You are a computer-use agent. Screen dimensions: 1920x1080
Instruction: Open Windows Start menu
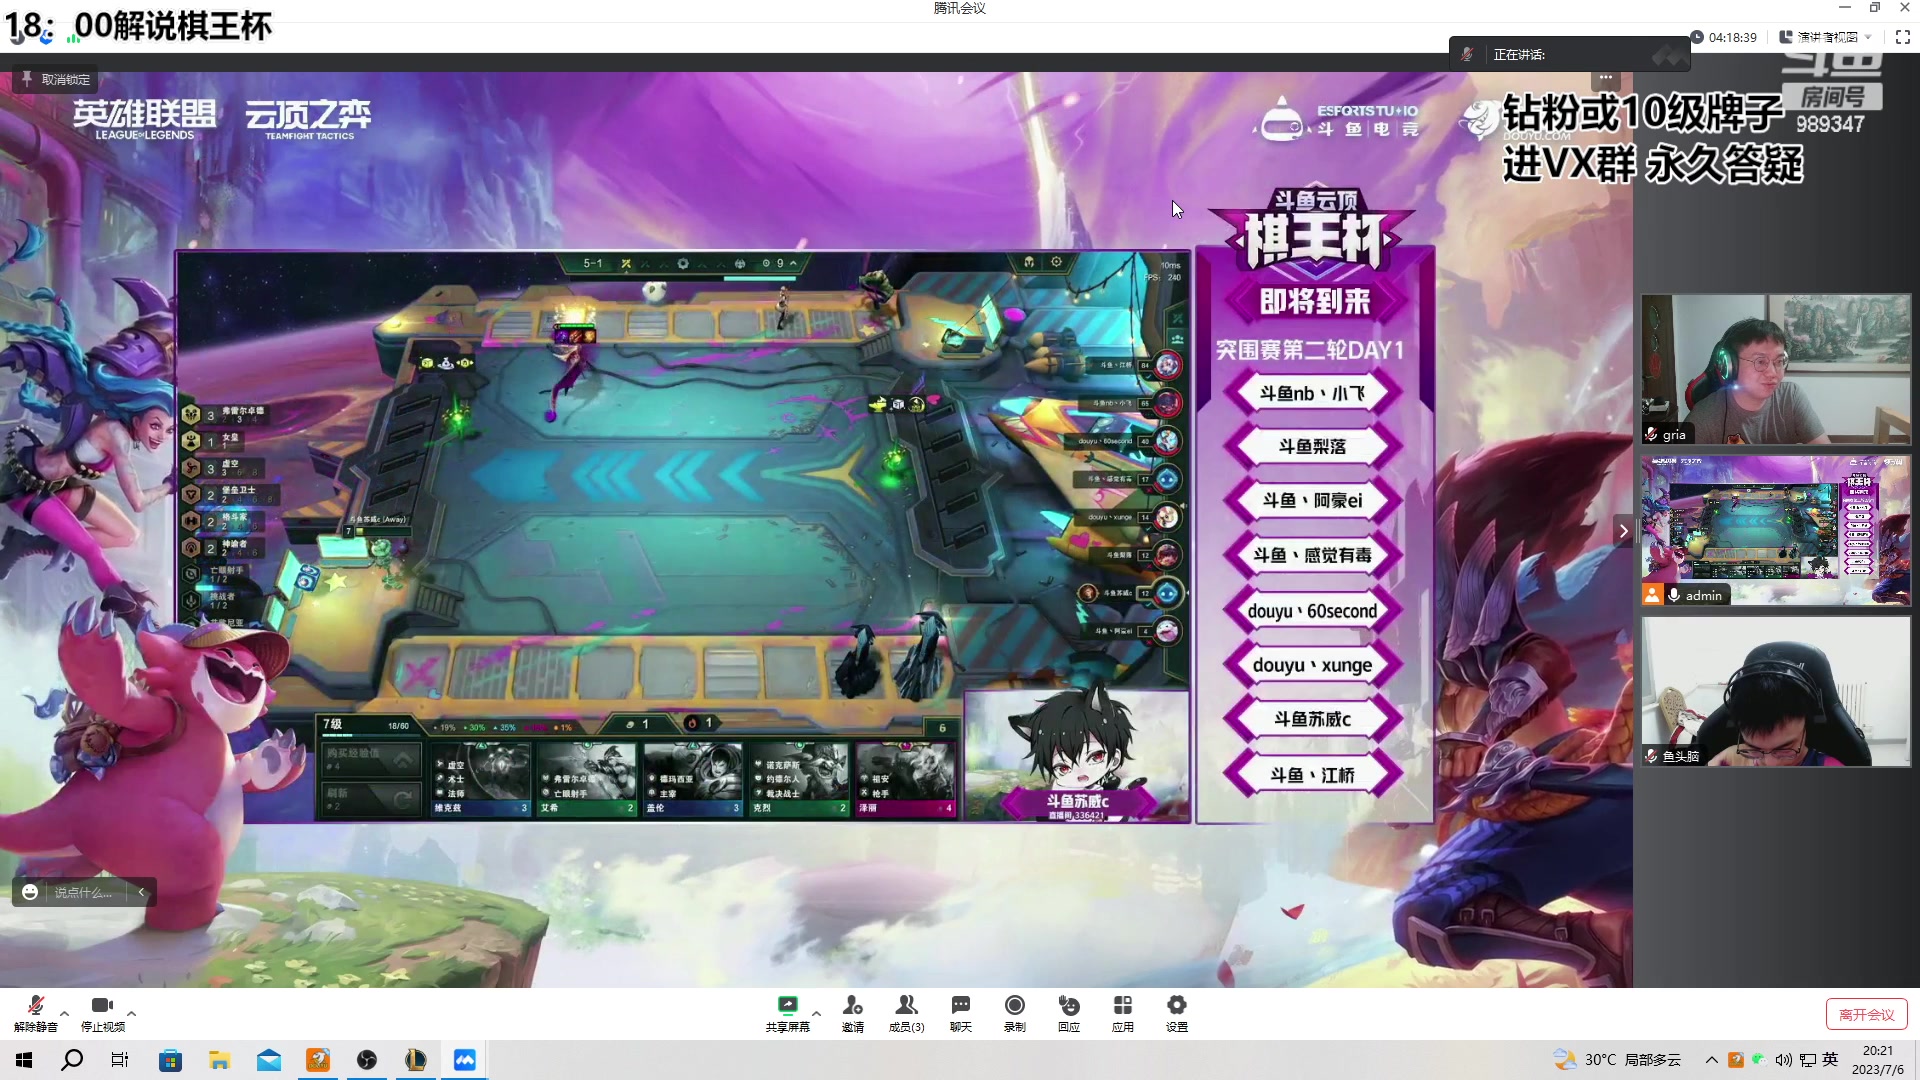(24, 1060)
